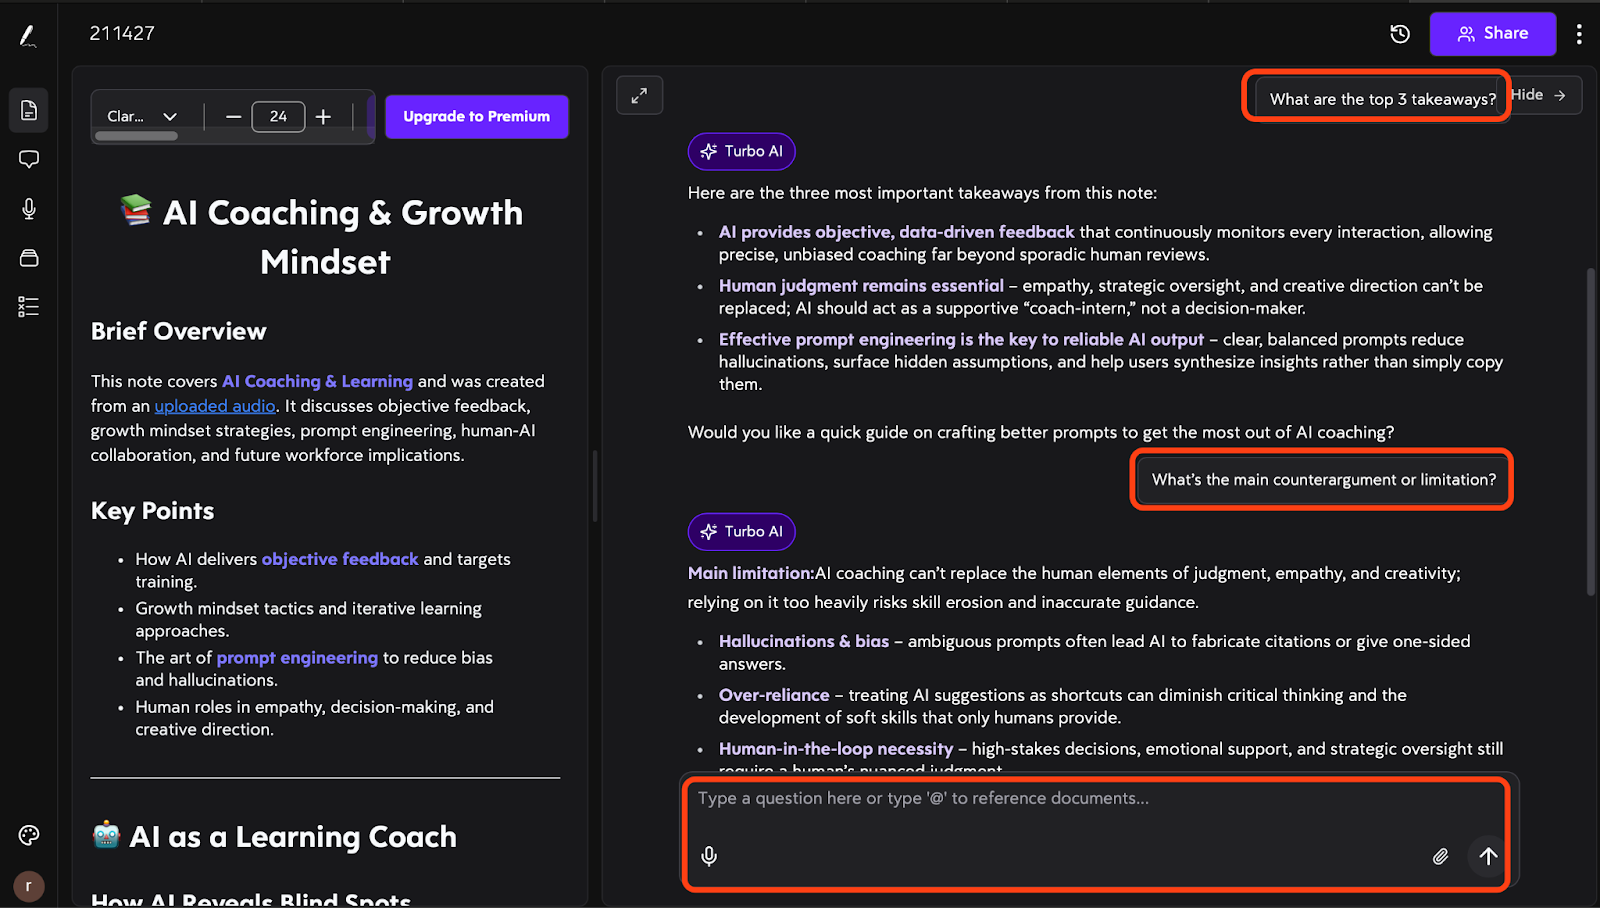1600x908 pixels.
Task: Open the chat bubble icon in sidebar
Action: (29, 159)
